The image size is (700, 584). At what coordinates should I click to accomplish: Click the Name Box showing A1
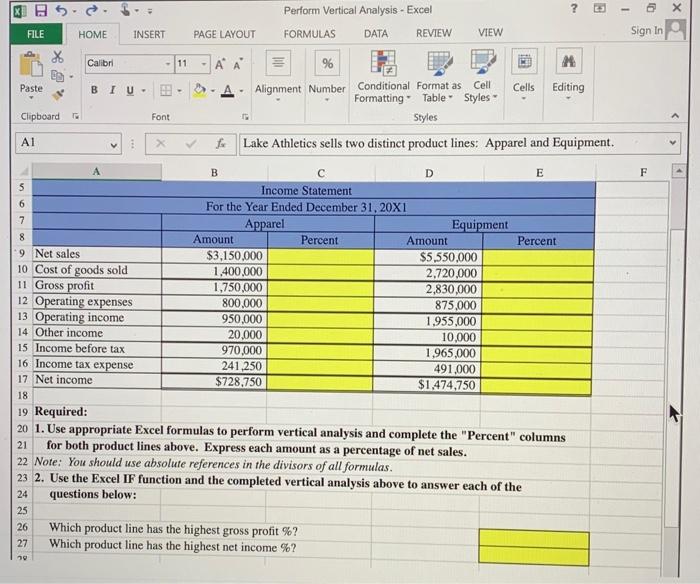[x=68, y=143]
